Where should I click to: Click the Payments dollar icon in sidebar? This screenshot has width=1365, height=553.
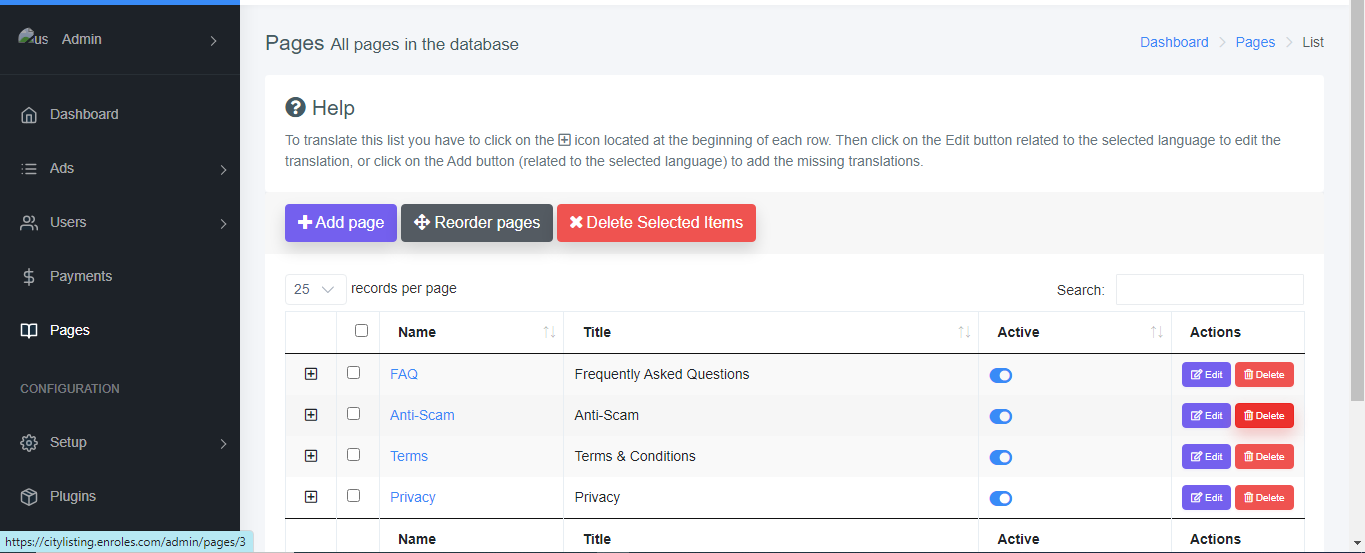click(29, 277)
